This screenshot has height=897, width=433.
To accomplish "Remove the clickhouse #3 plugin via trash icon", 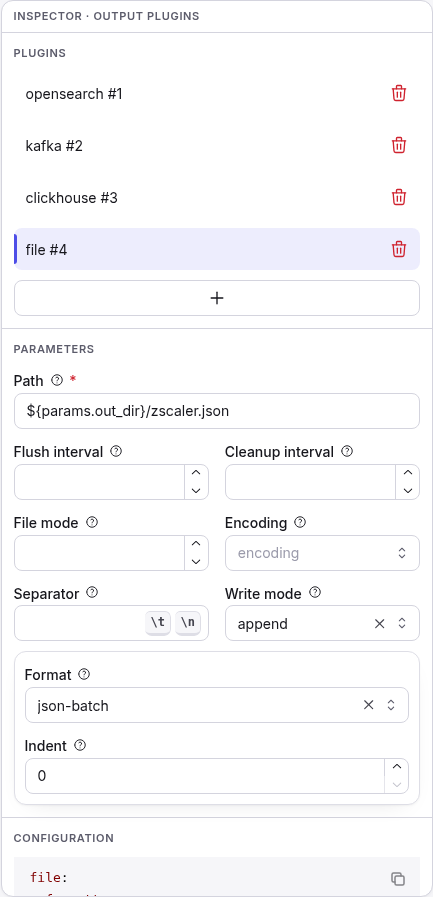I will tap(399, 198).
